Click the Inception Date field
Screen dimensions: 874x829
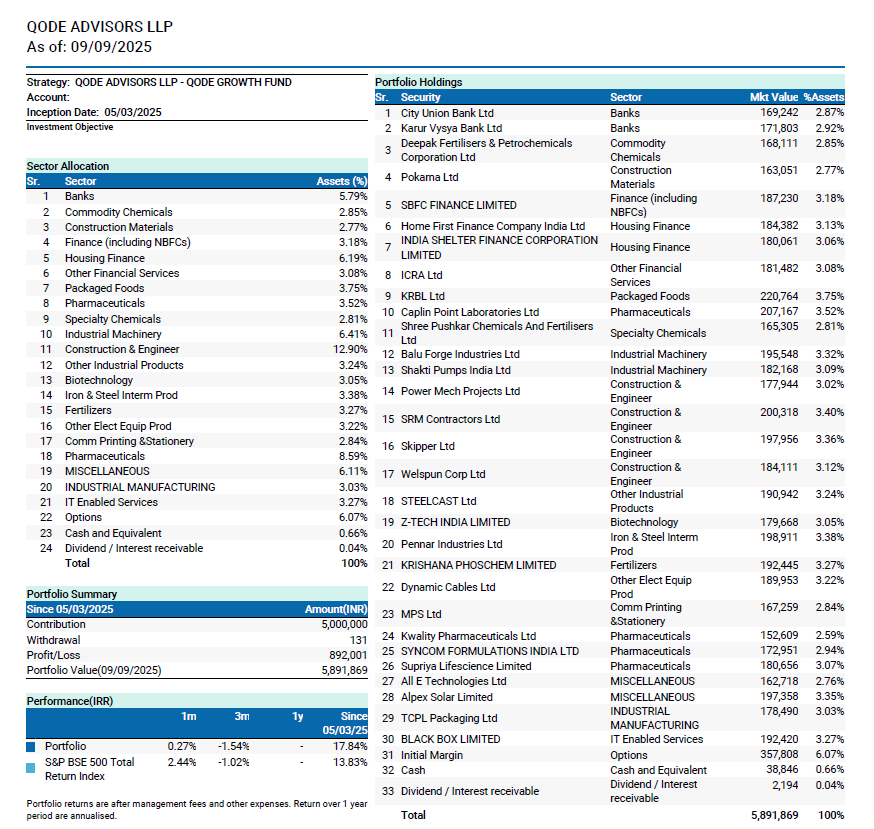(94, 112)
